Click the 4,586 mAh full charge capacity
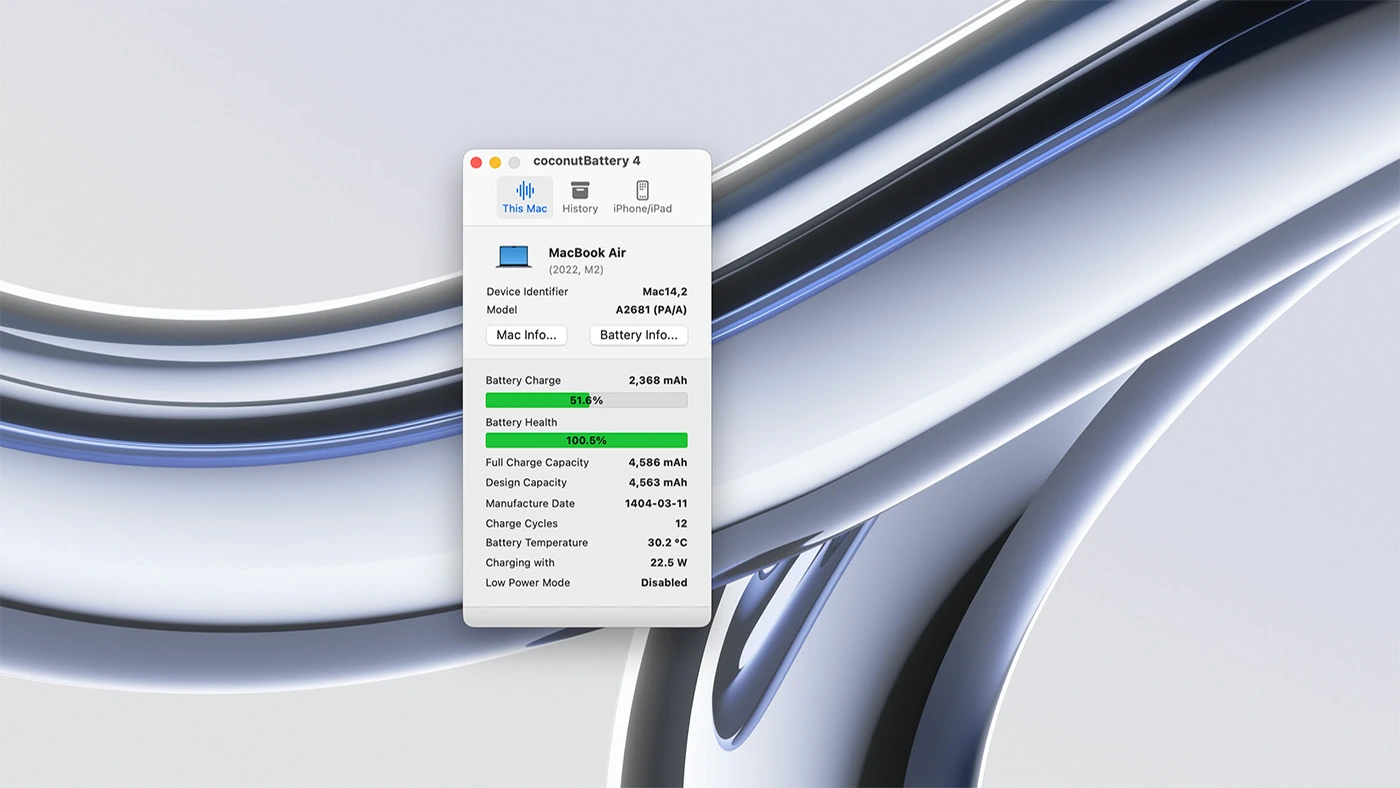 (657, 463)
